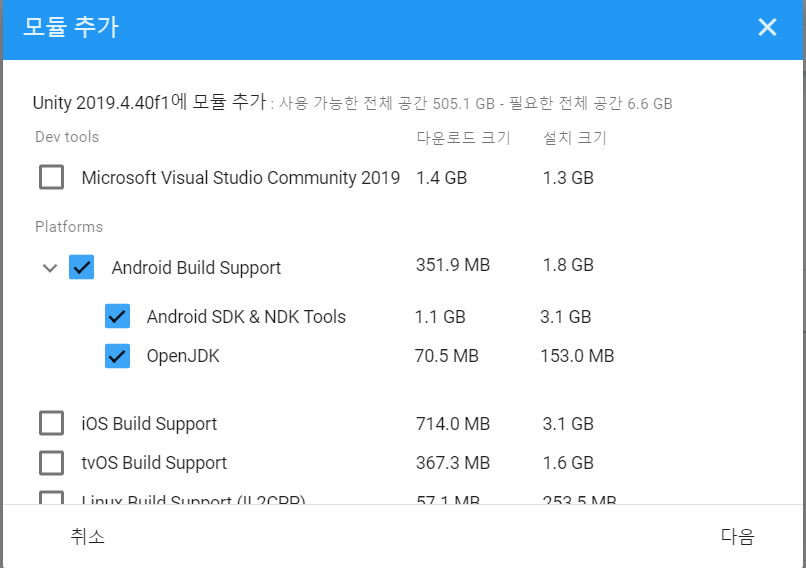The width and height of the screenshot is (806, 568).
Task: Check Linux Build Support (IL2CPP) box
Action: [x=51, y=498]
